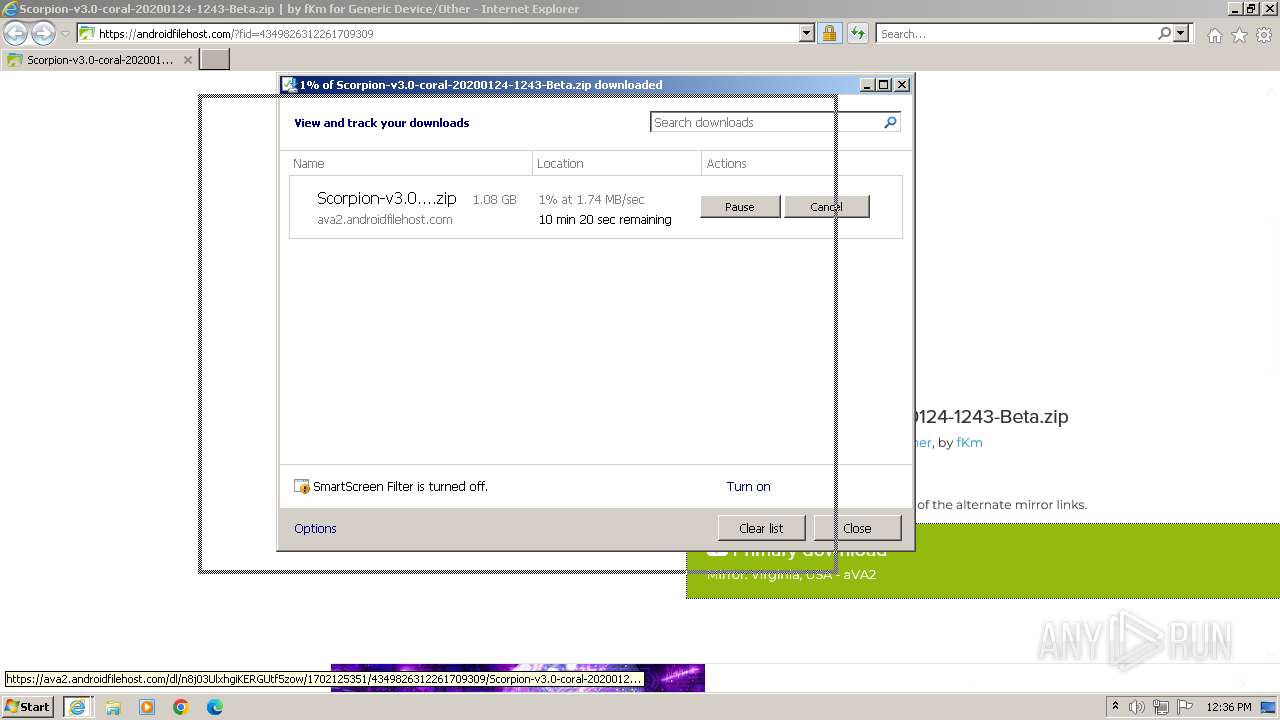Click the SmartScreen Filter warning icon
This screenshot has height=720, width=1280.
(302, 487)
